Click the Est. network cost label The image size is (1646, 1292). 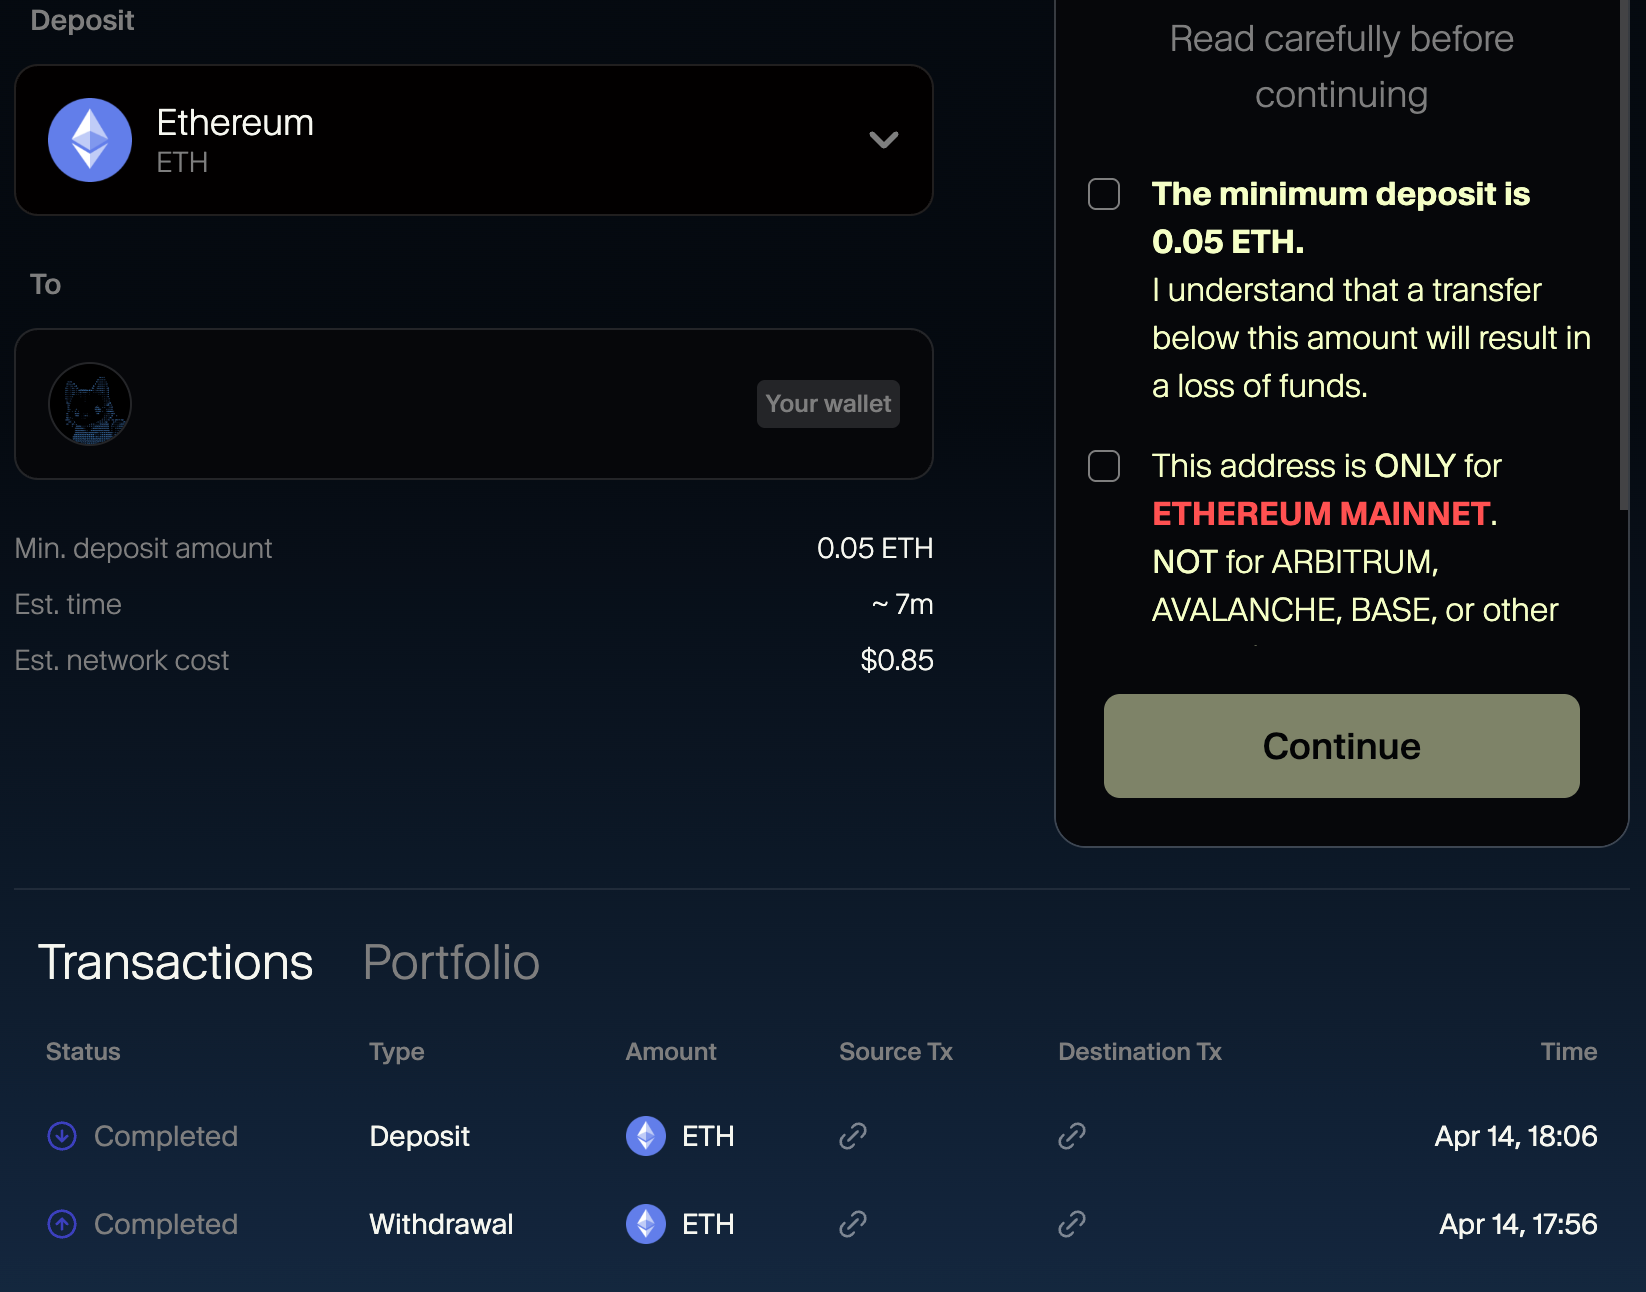coord(122,660)
